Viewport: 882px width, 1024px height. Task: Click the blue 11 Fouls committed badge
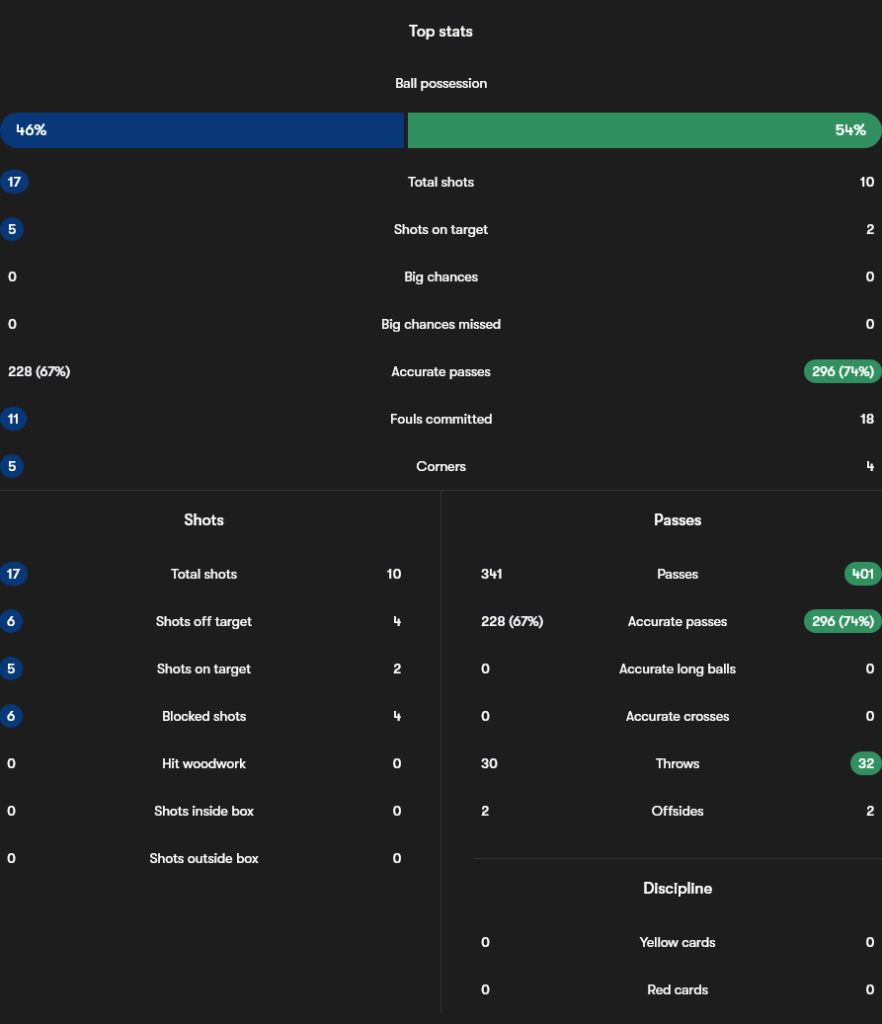pyautogui.click(x=13, y=419)
